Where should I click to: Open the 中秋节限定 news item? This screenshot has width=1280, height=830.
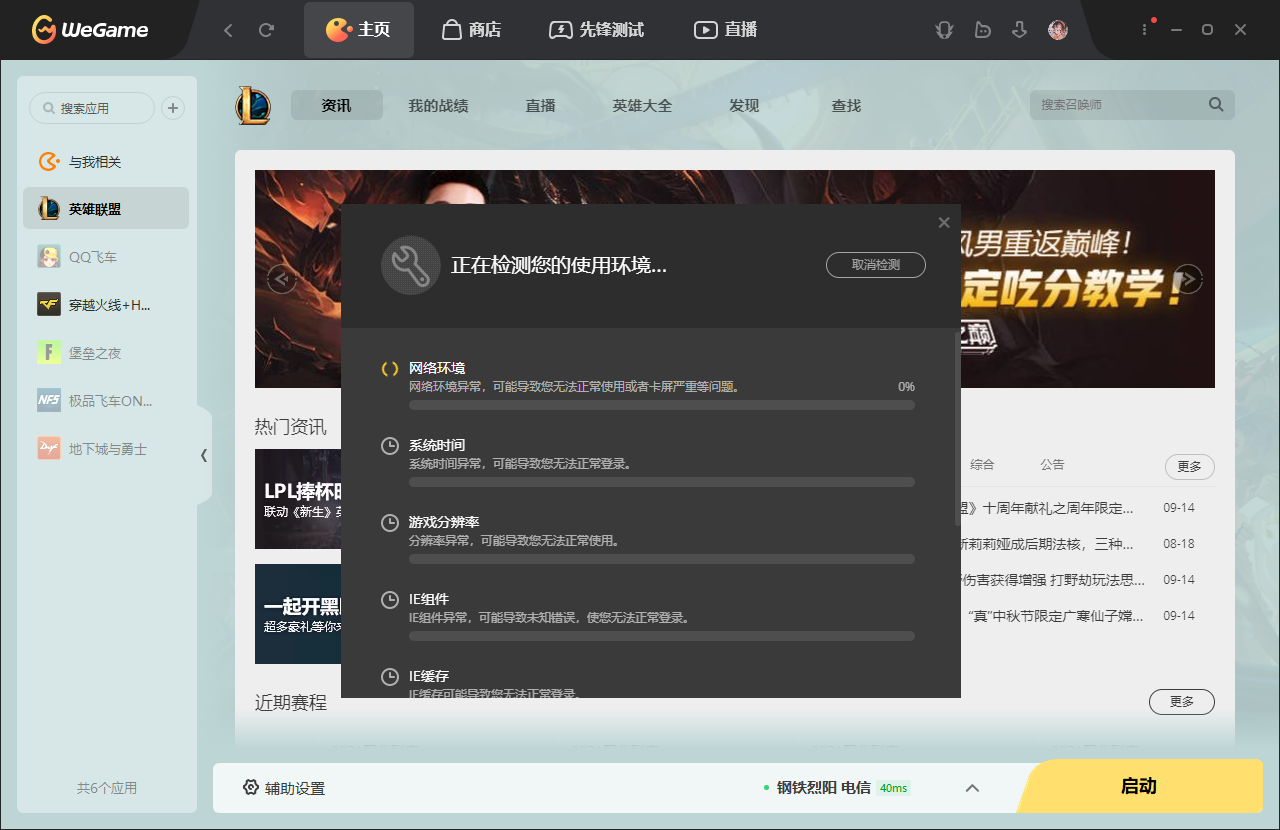coord(1055,616)
